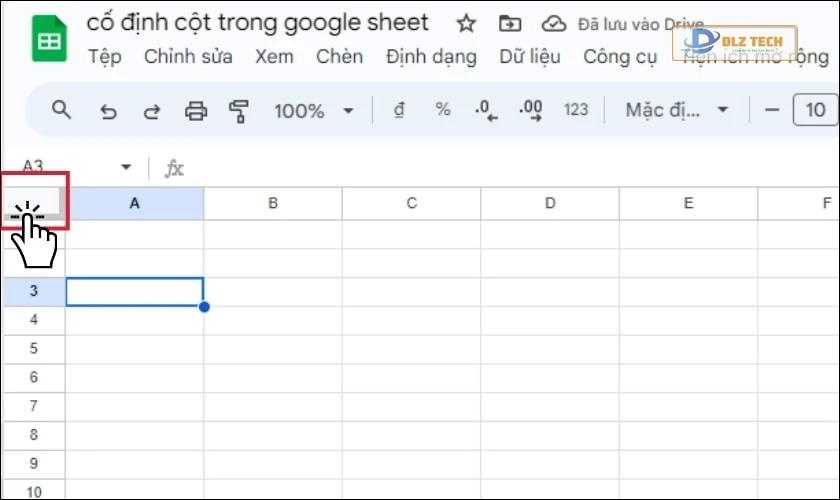Open the Định dạng menu
Screen dimensions: 840x500
[x=431, y=56]
